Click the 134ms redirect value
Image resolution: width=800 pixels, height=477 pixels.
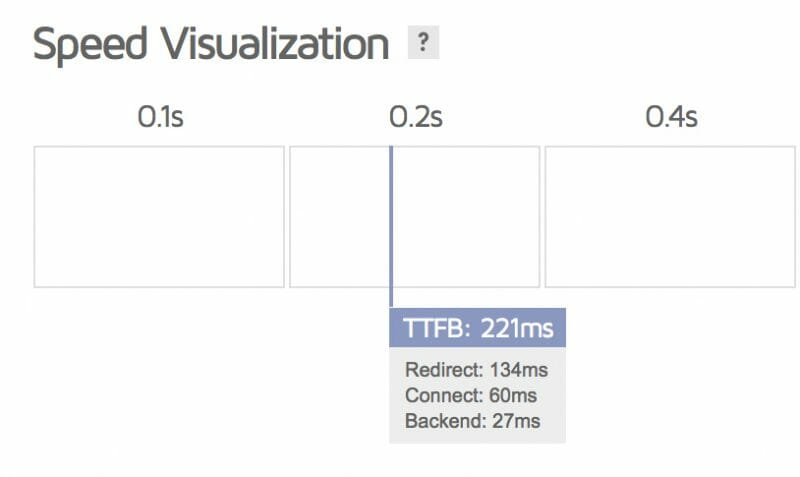pyautogui.click(x=519, y=370)
